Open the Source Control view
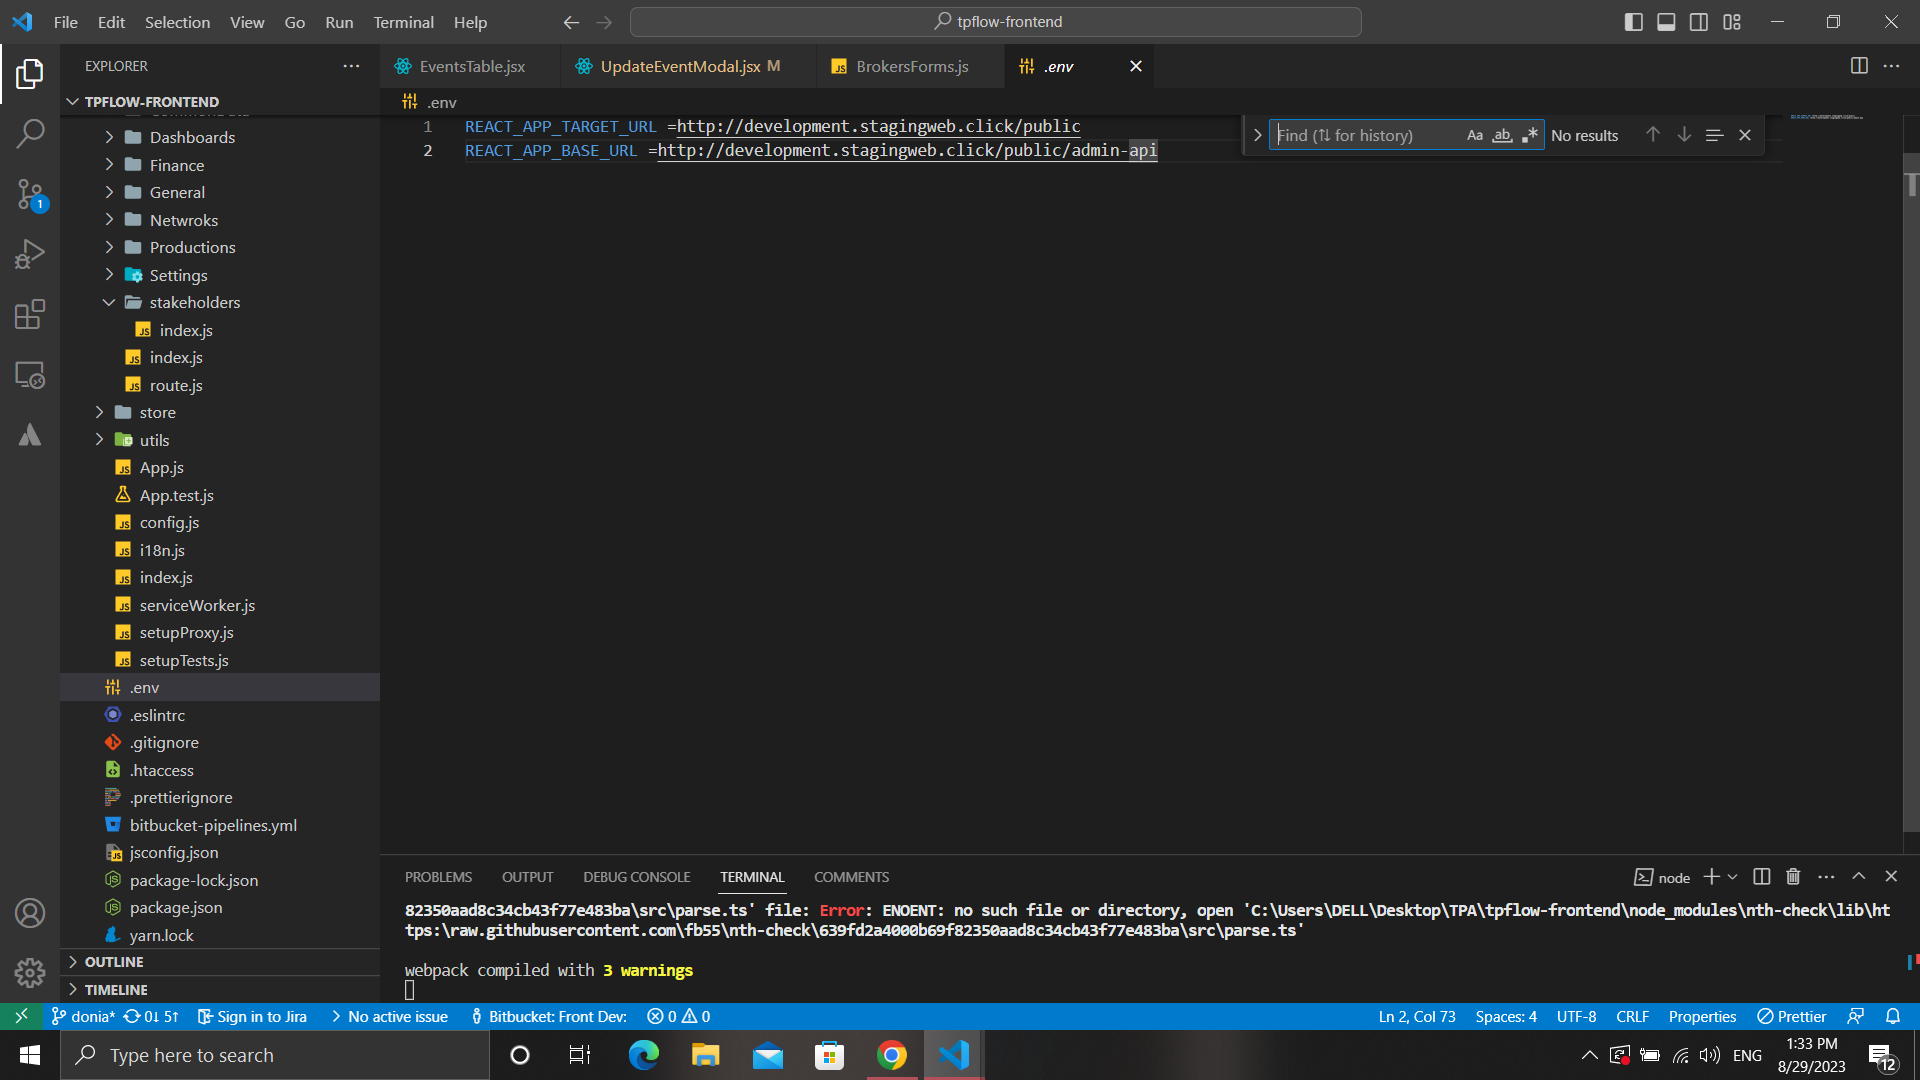 click(30, 194)
